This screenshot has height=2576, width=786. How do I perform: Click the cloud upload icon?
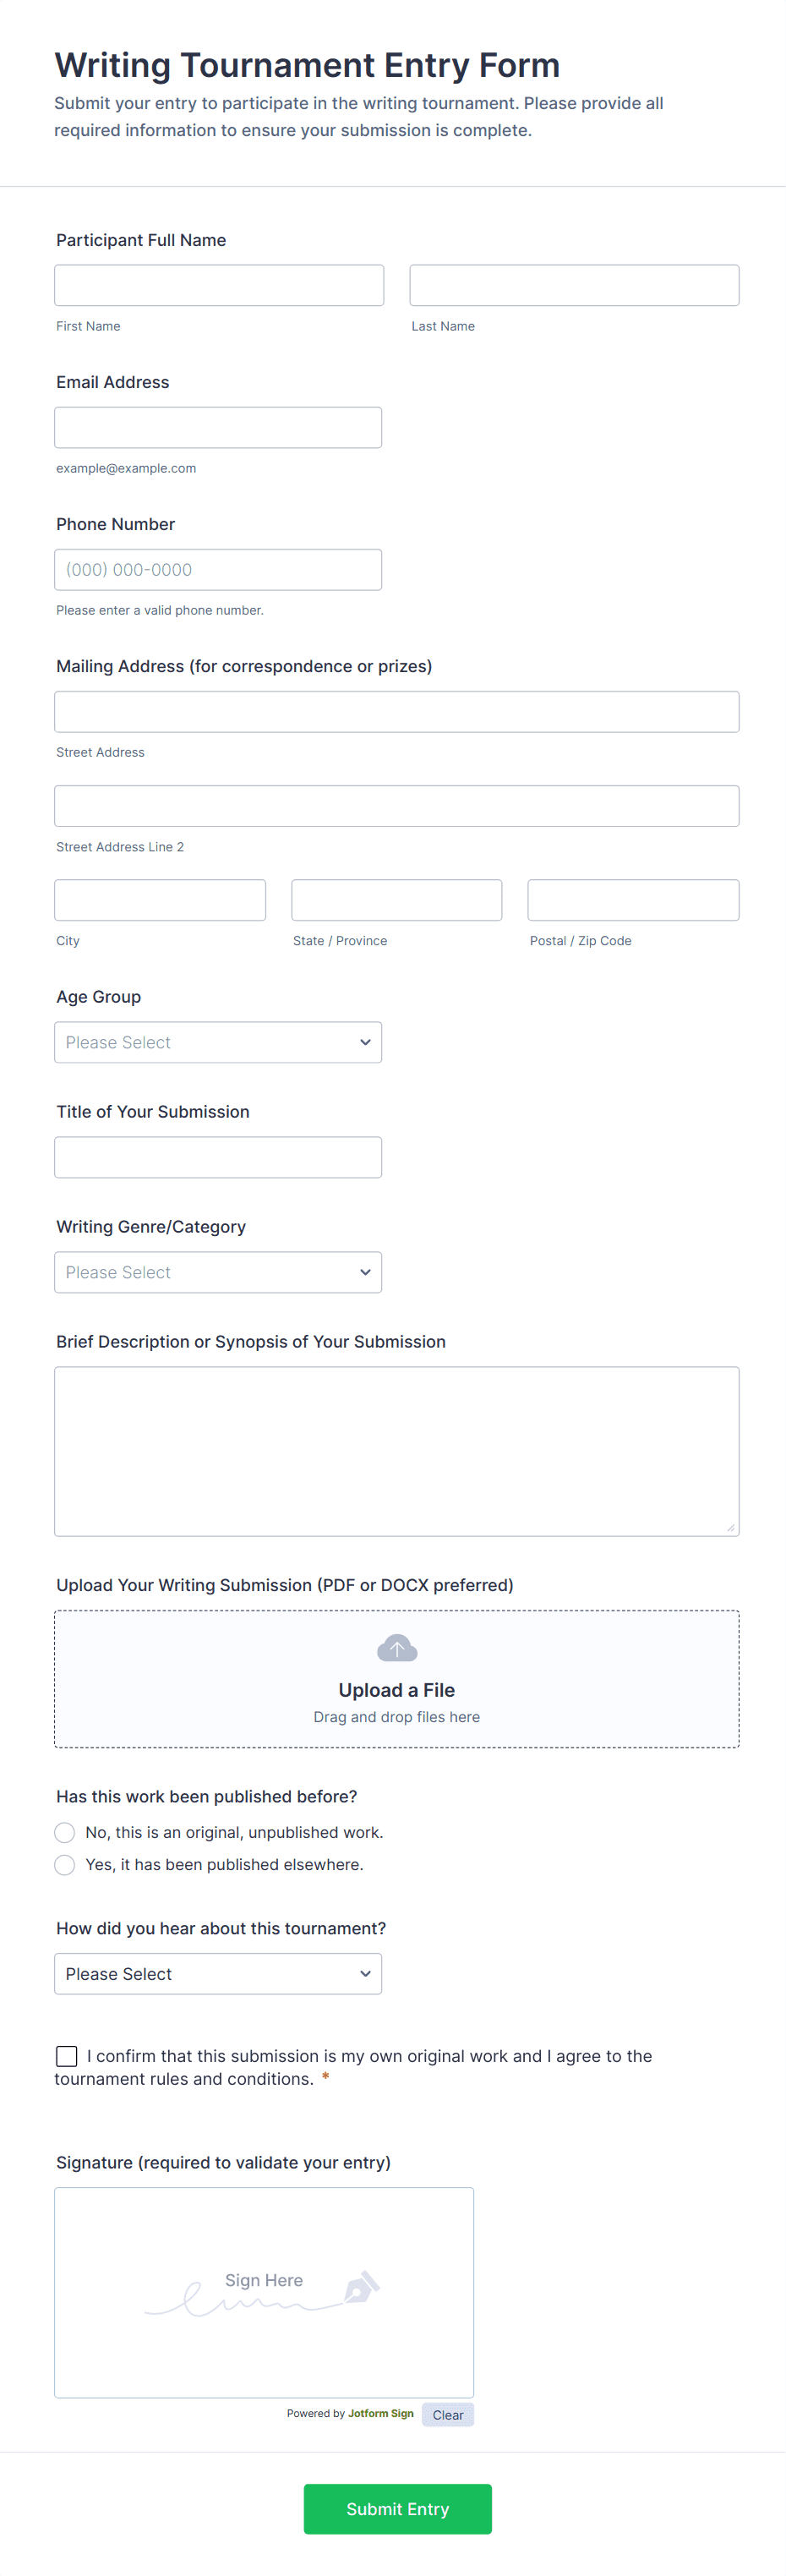coord(396,1647)
